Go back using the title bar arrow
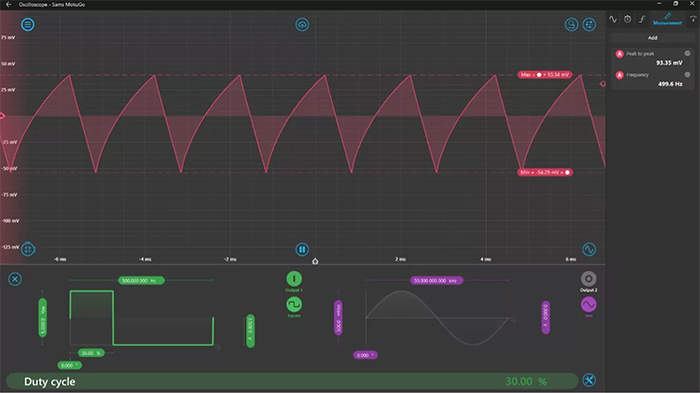Viewport: 700px width, 393px height. pyautogui.click(x=8, y=4)
